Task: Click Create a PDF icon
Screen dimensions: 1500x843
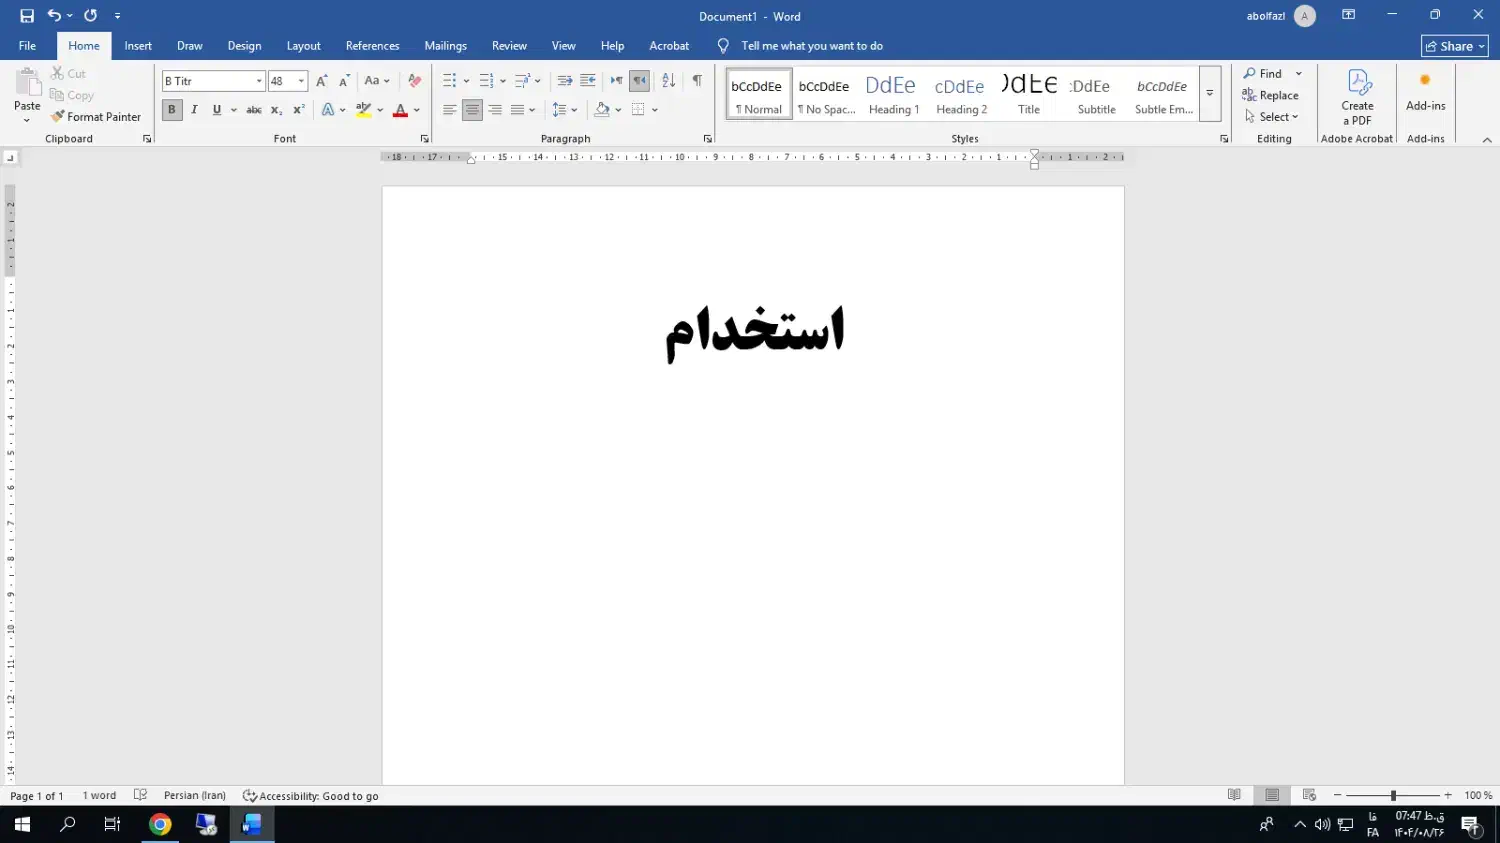Action: pyautogui.click(x=1357, y=96)
